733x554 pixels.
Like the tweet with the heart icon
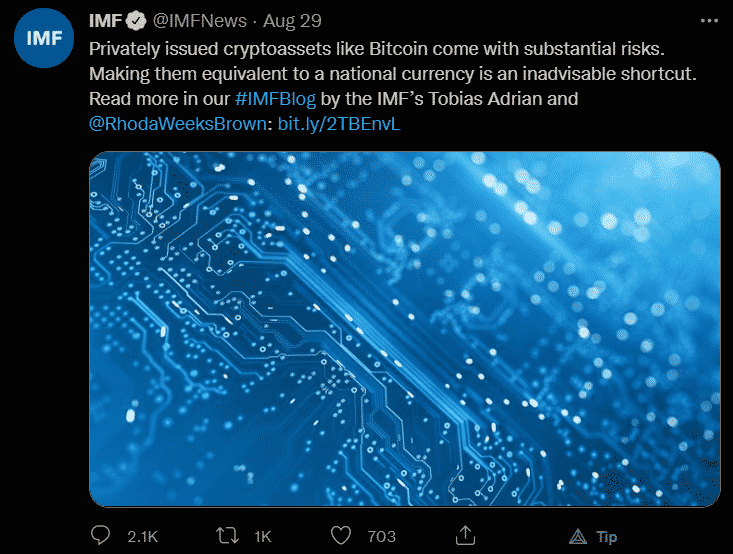341,536
